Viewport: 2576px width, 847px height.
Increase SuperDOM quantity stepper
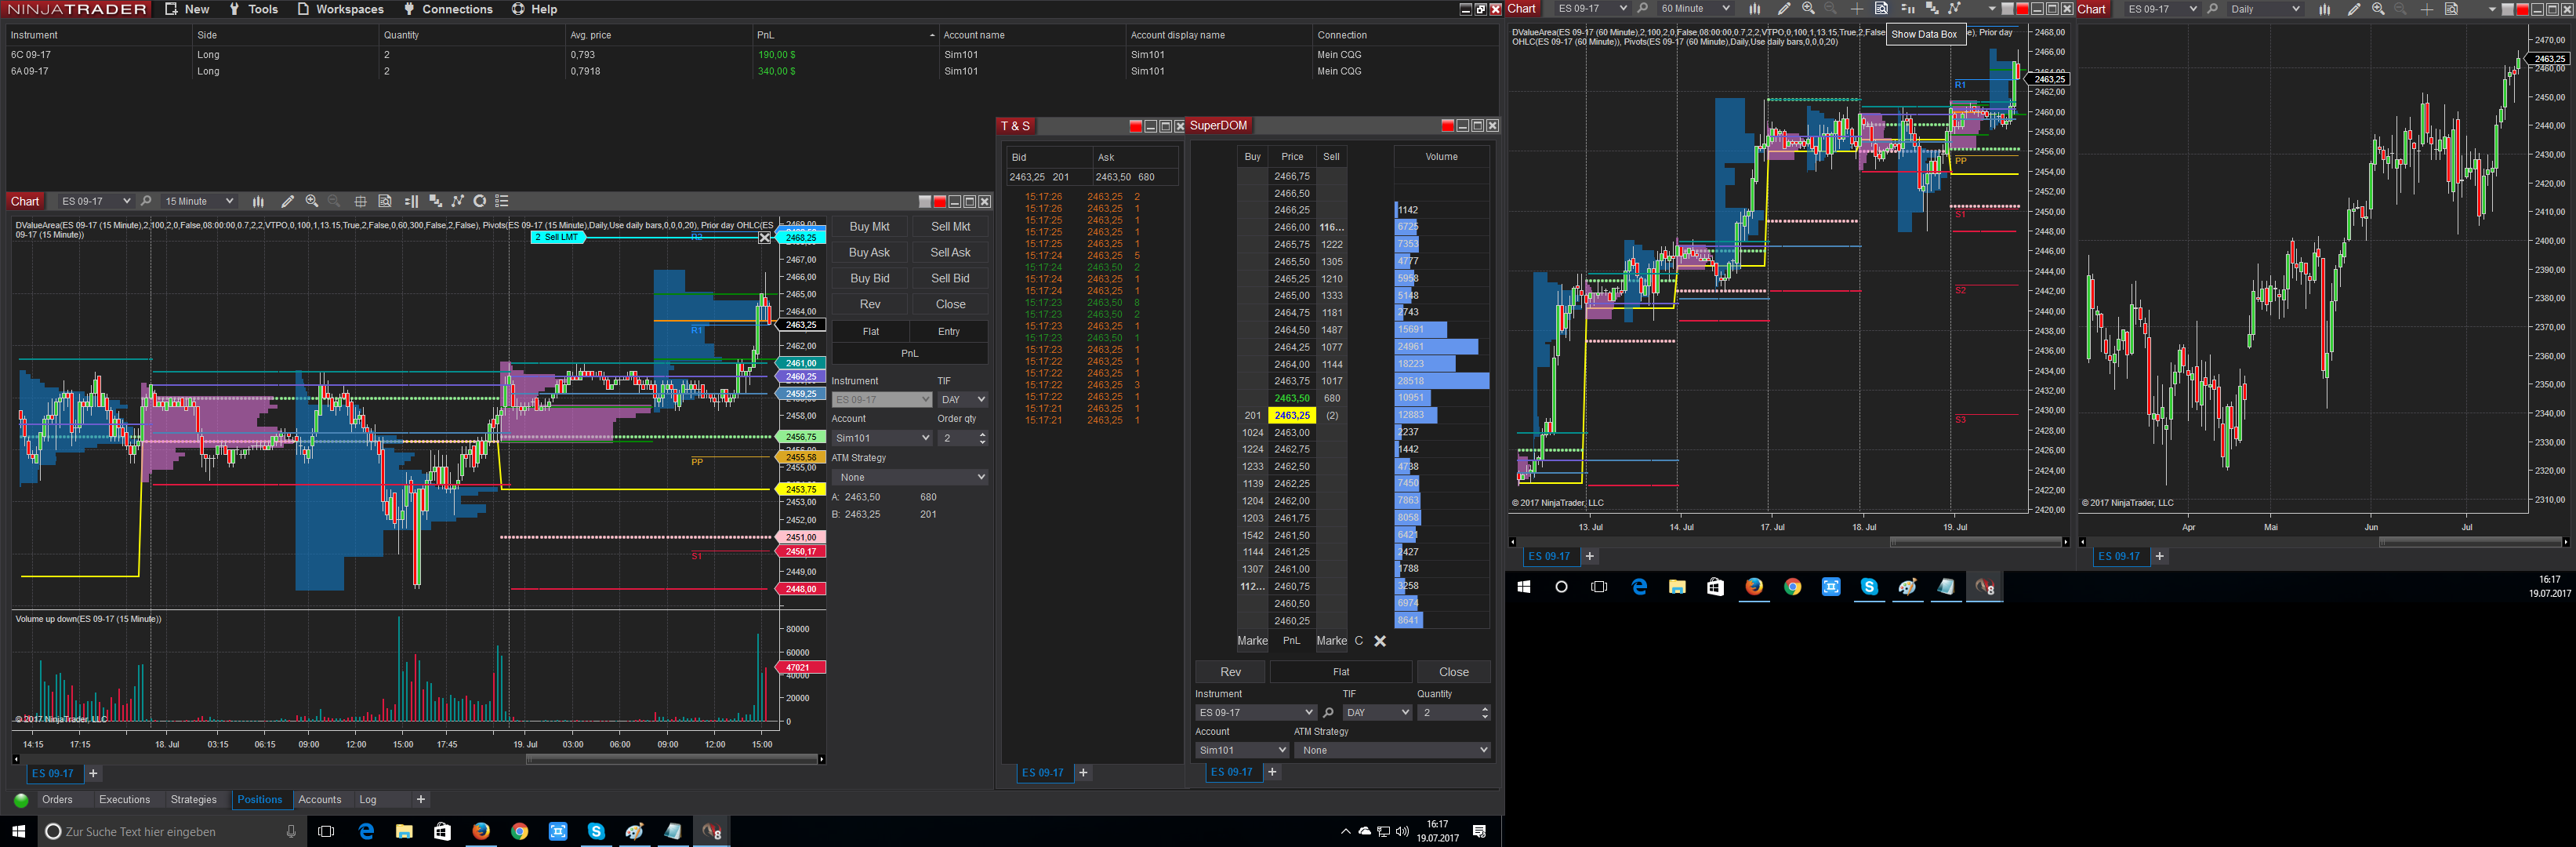pos(1485,709)
